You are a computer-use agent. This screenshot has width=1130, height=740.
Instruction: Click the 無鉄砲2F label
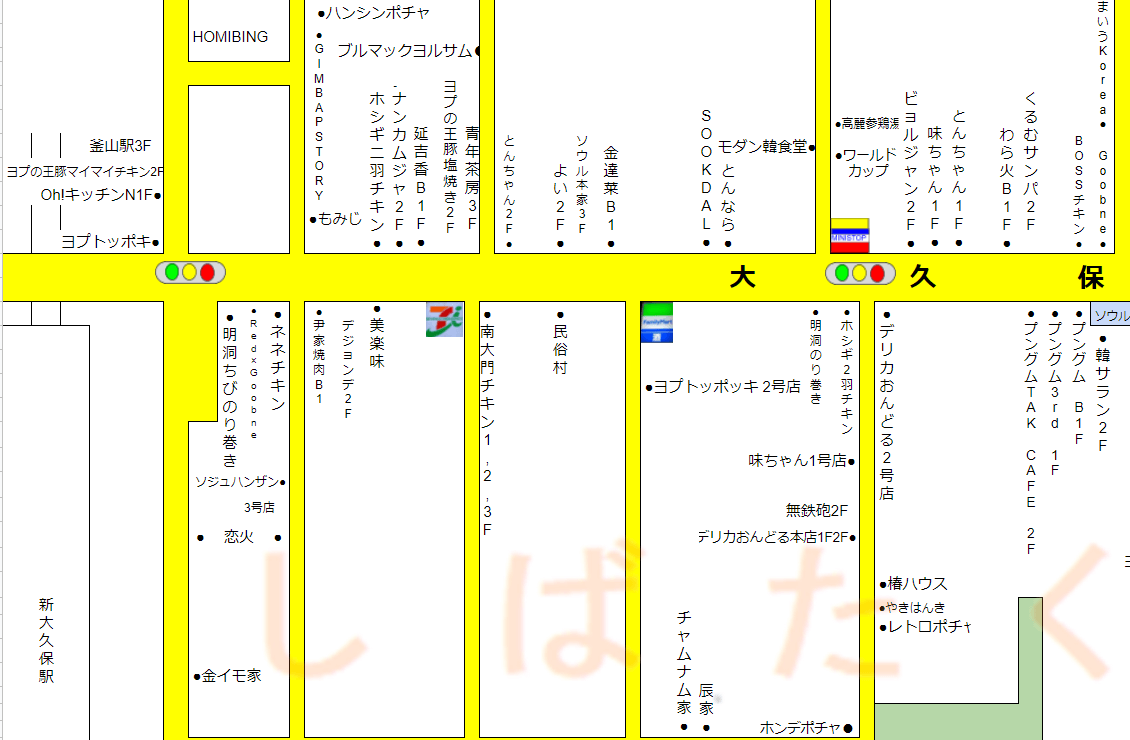(x=816, y=510)
